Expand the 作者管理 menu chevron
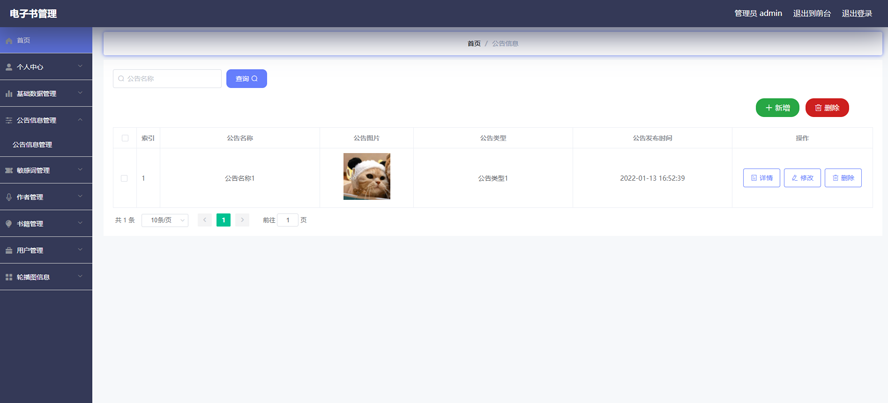 (80, 196)
